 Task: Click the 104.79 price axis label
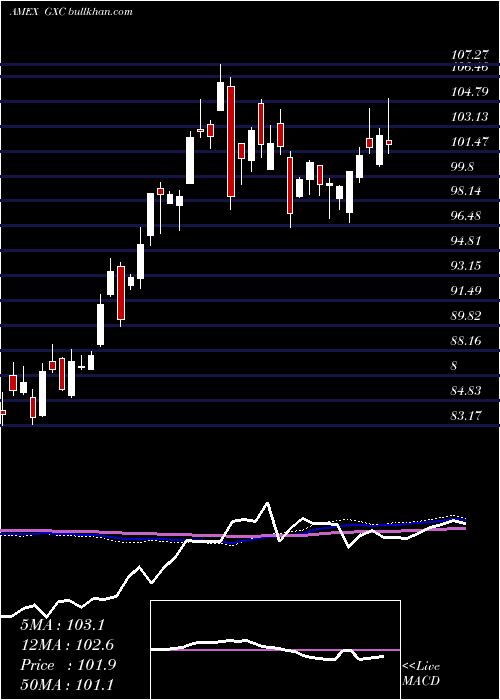pyautogui.click(x=469, y=92)
